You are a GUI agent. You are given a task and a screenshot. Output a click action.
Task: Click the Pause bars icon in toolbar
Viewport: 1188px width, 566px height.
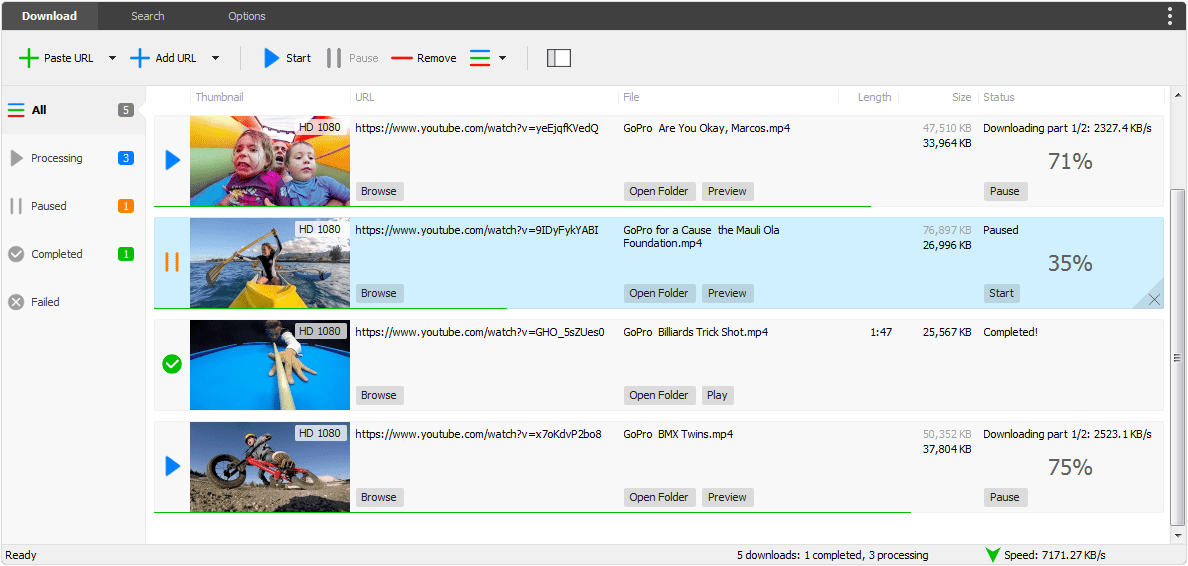tap(333, 58)
